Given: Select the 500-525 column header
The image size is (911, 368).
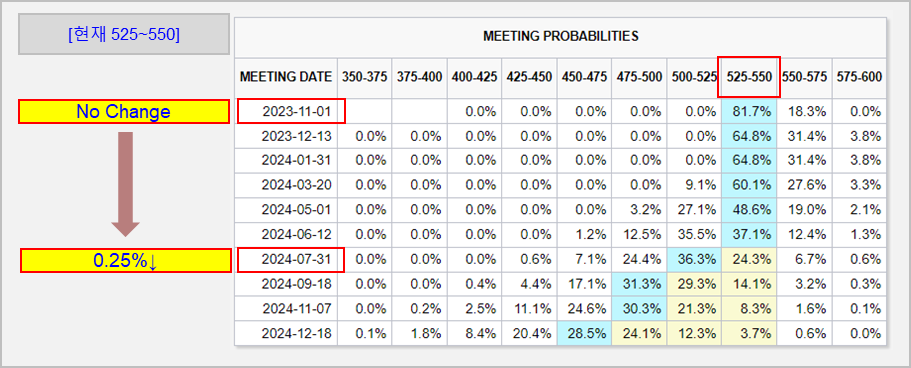Looking at the screenshot, I should tap(694, 77).
